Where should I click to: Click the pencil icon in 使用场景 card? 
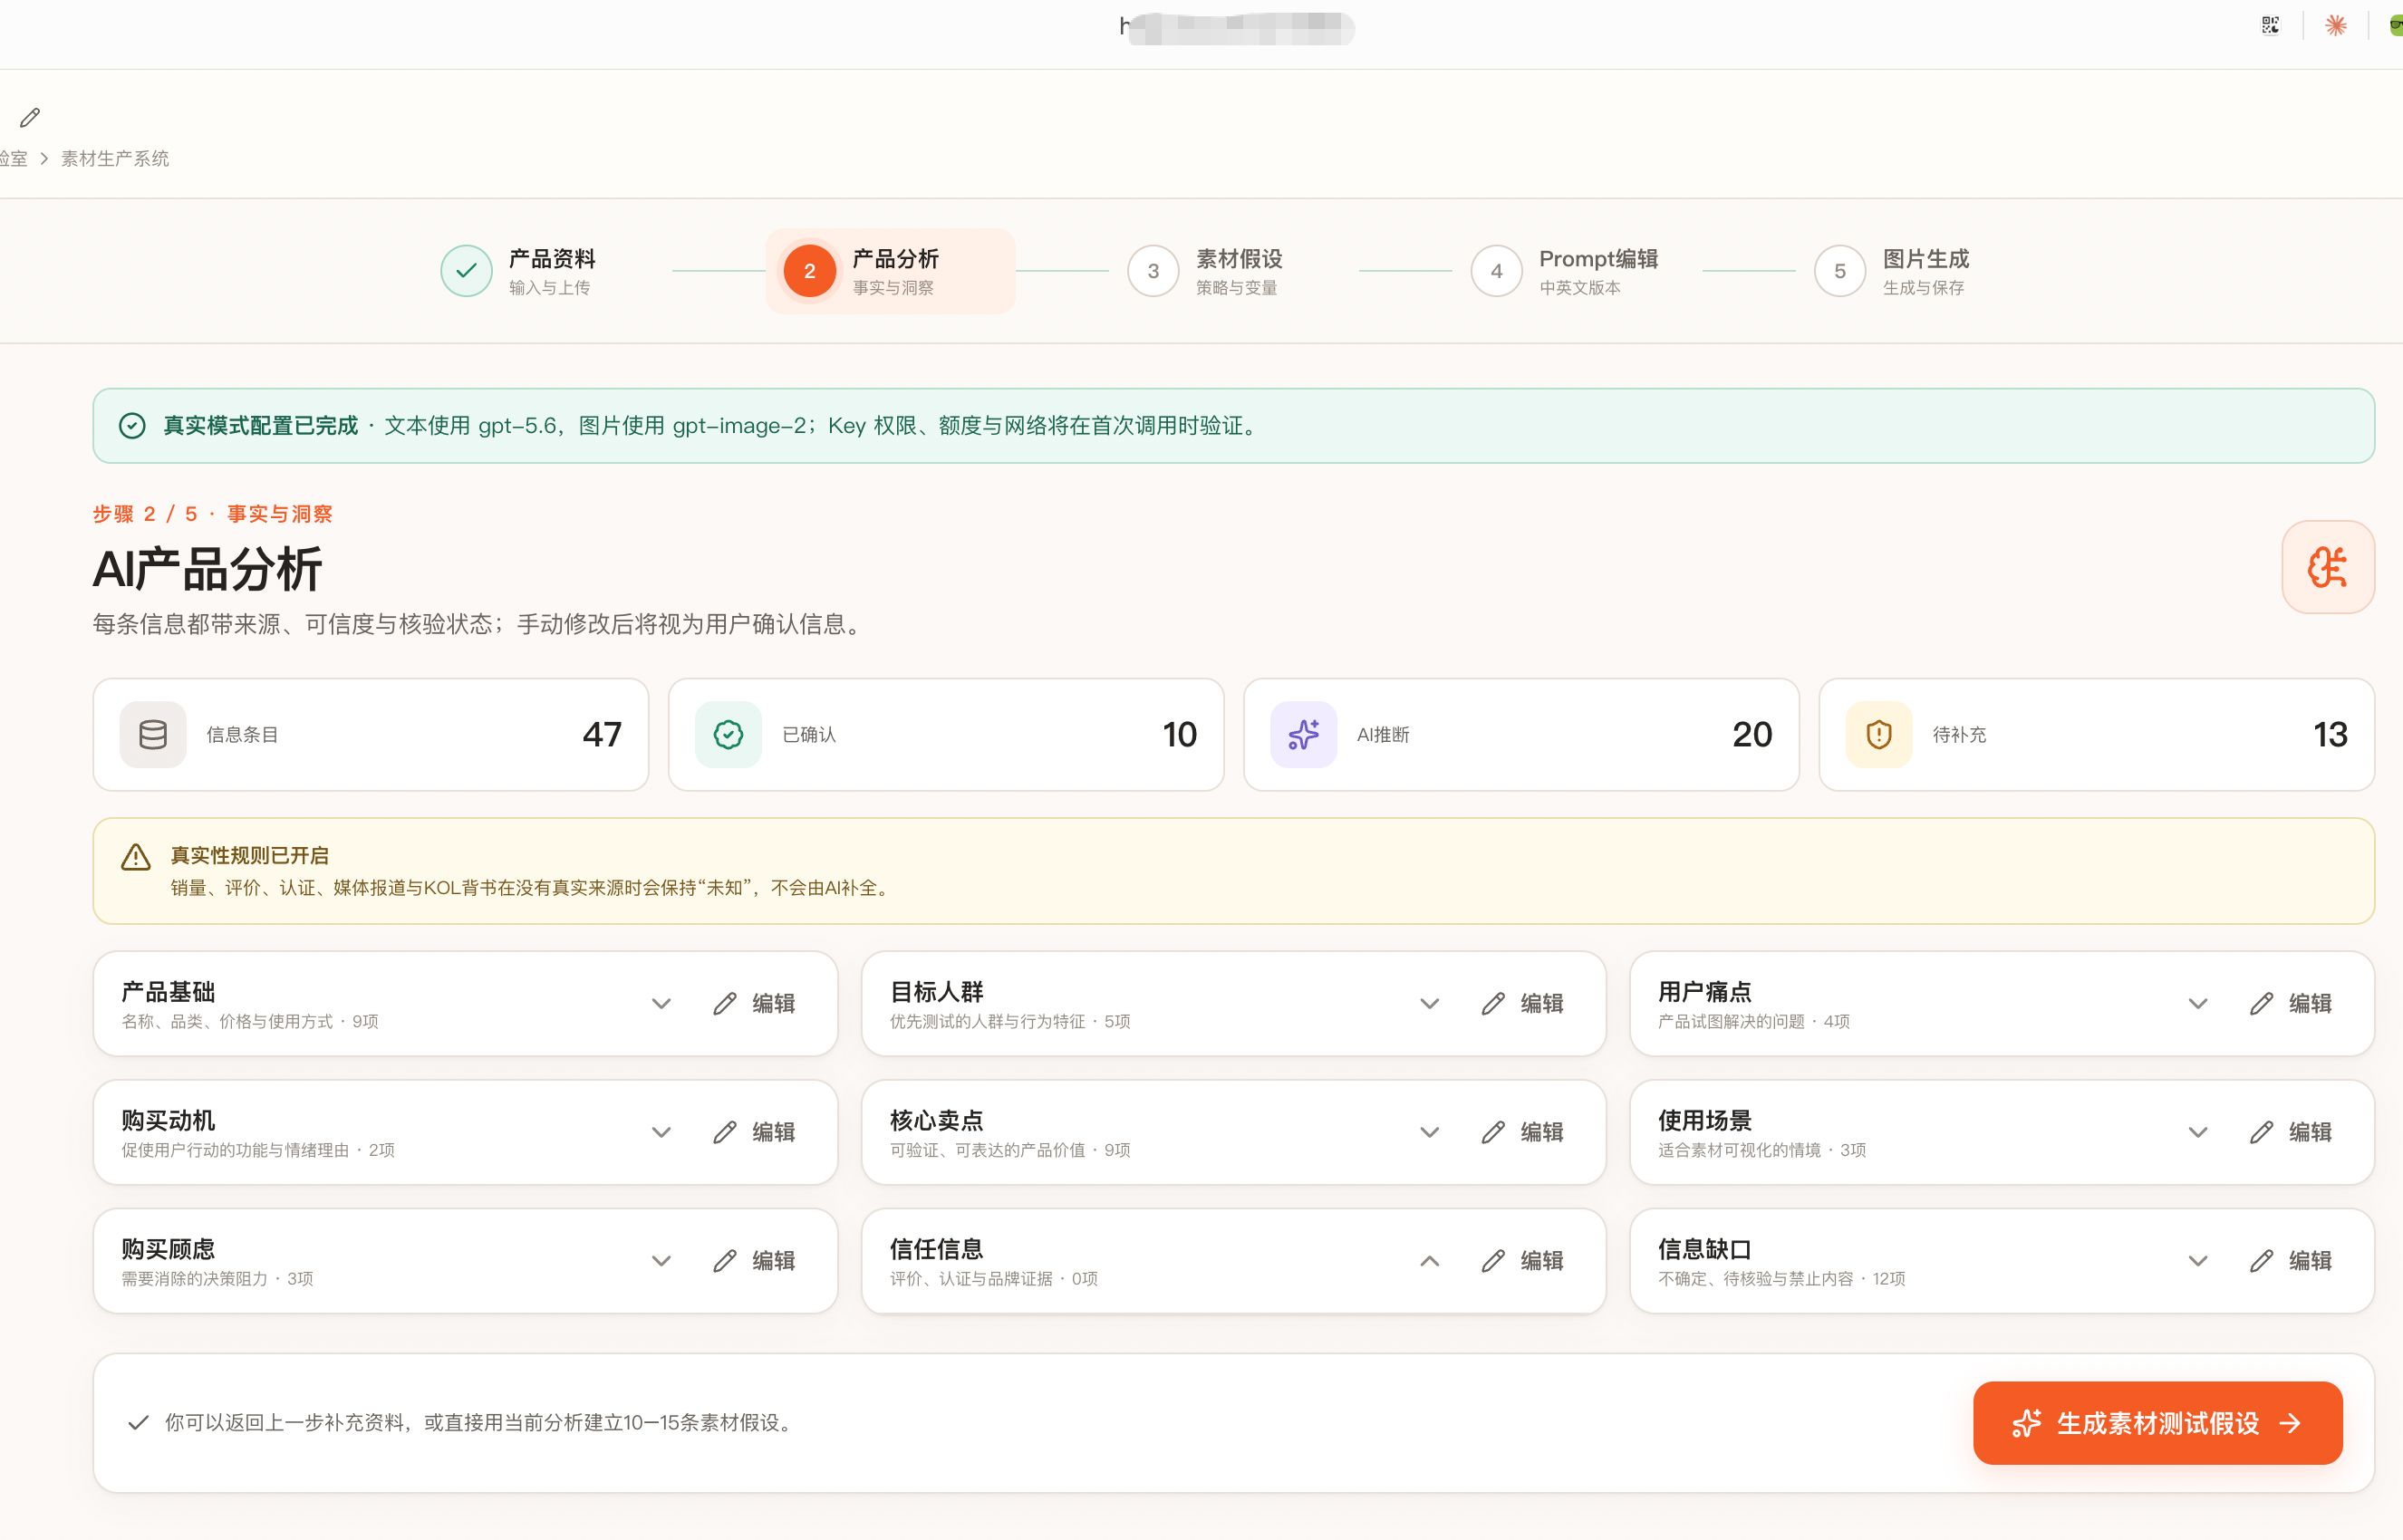coord(2261,1132)
